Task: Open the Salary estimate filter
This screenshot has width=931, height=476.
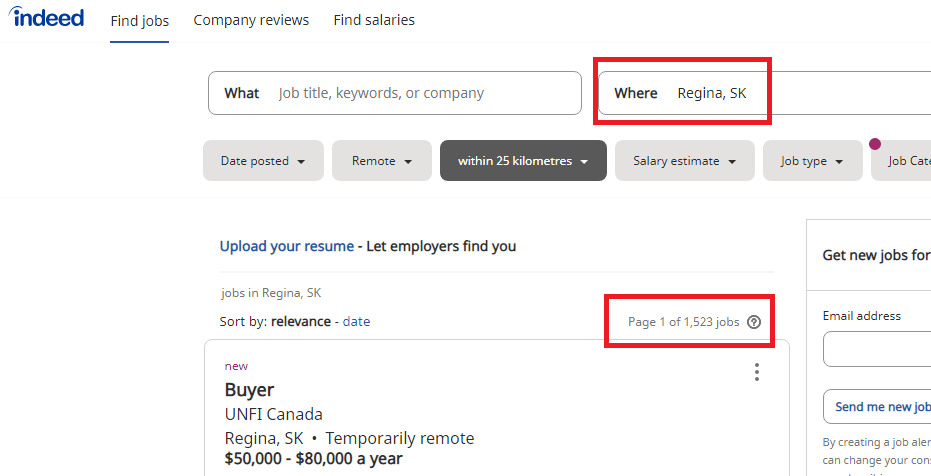Action: [x=685, y=161]
